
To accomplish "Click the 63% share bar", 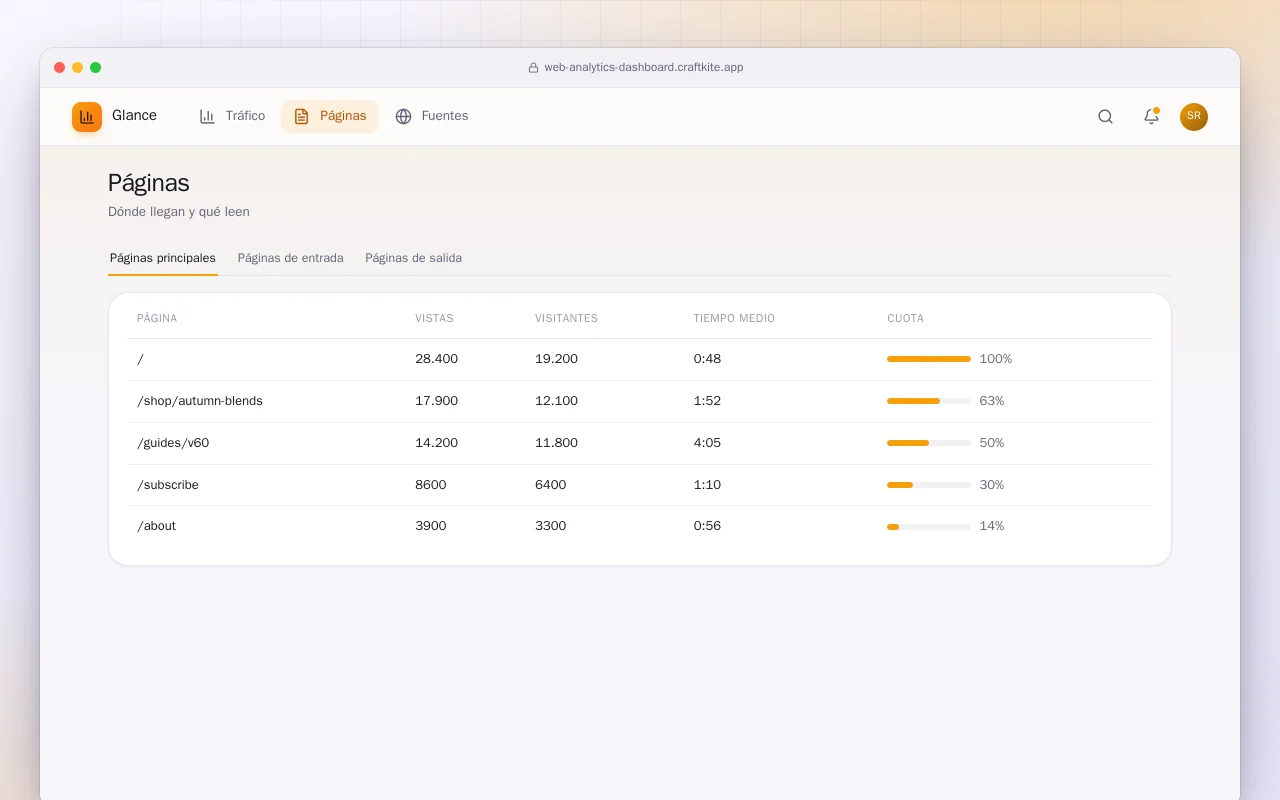I will click(x=929, y=401).
